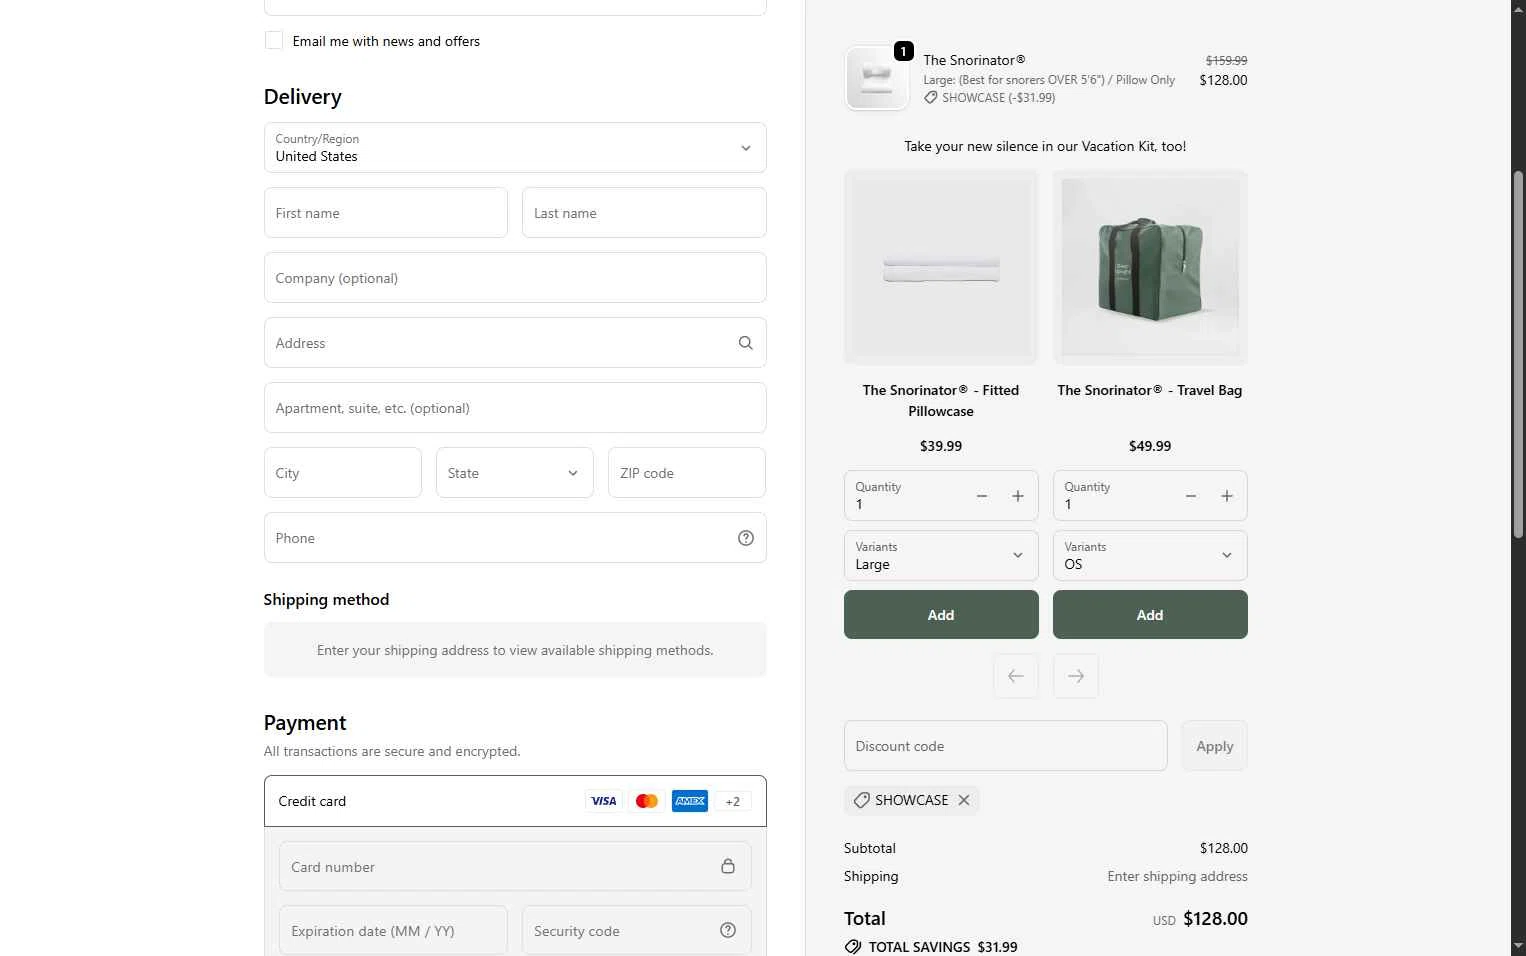Image resolution: width=1526 pixels, height=956 pixels.
Task: Add the Fitted Pillowcase to order
Action: [941, 615]
